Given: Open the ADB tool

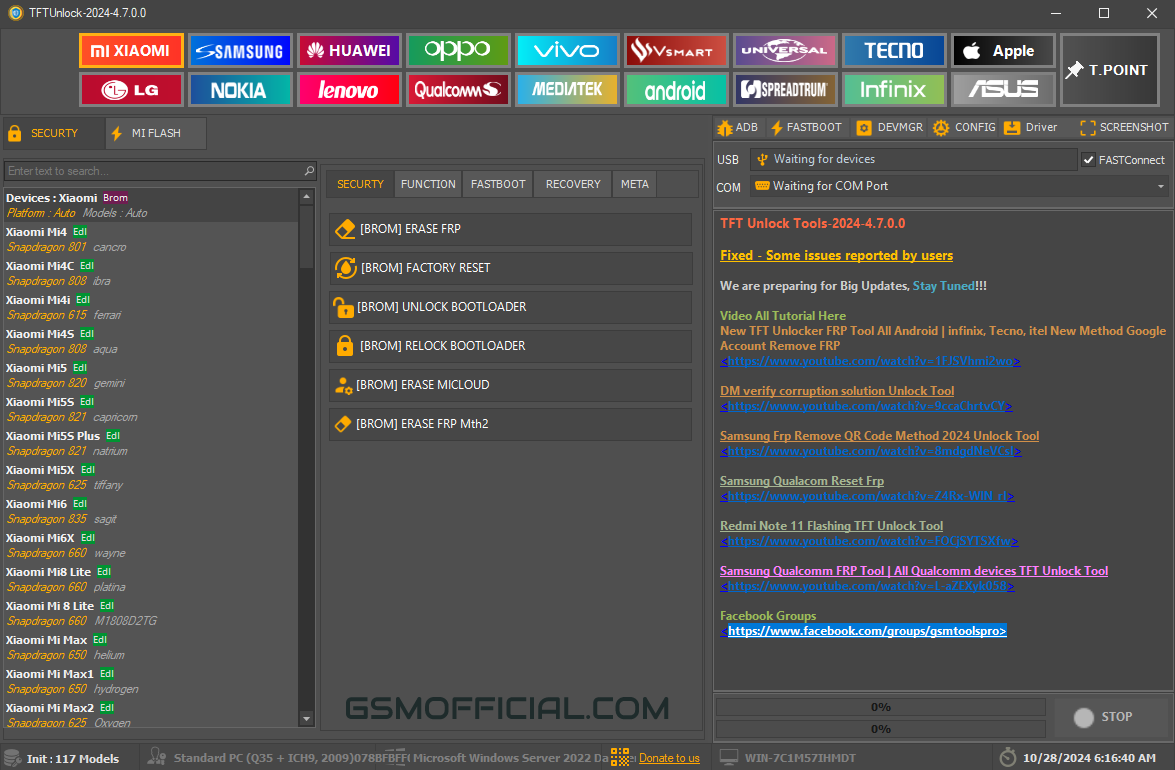Looking at the screenshot, I should [x=737, y=128].
